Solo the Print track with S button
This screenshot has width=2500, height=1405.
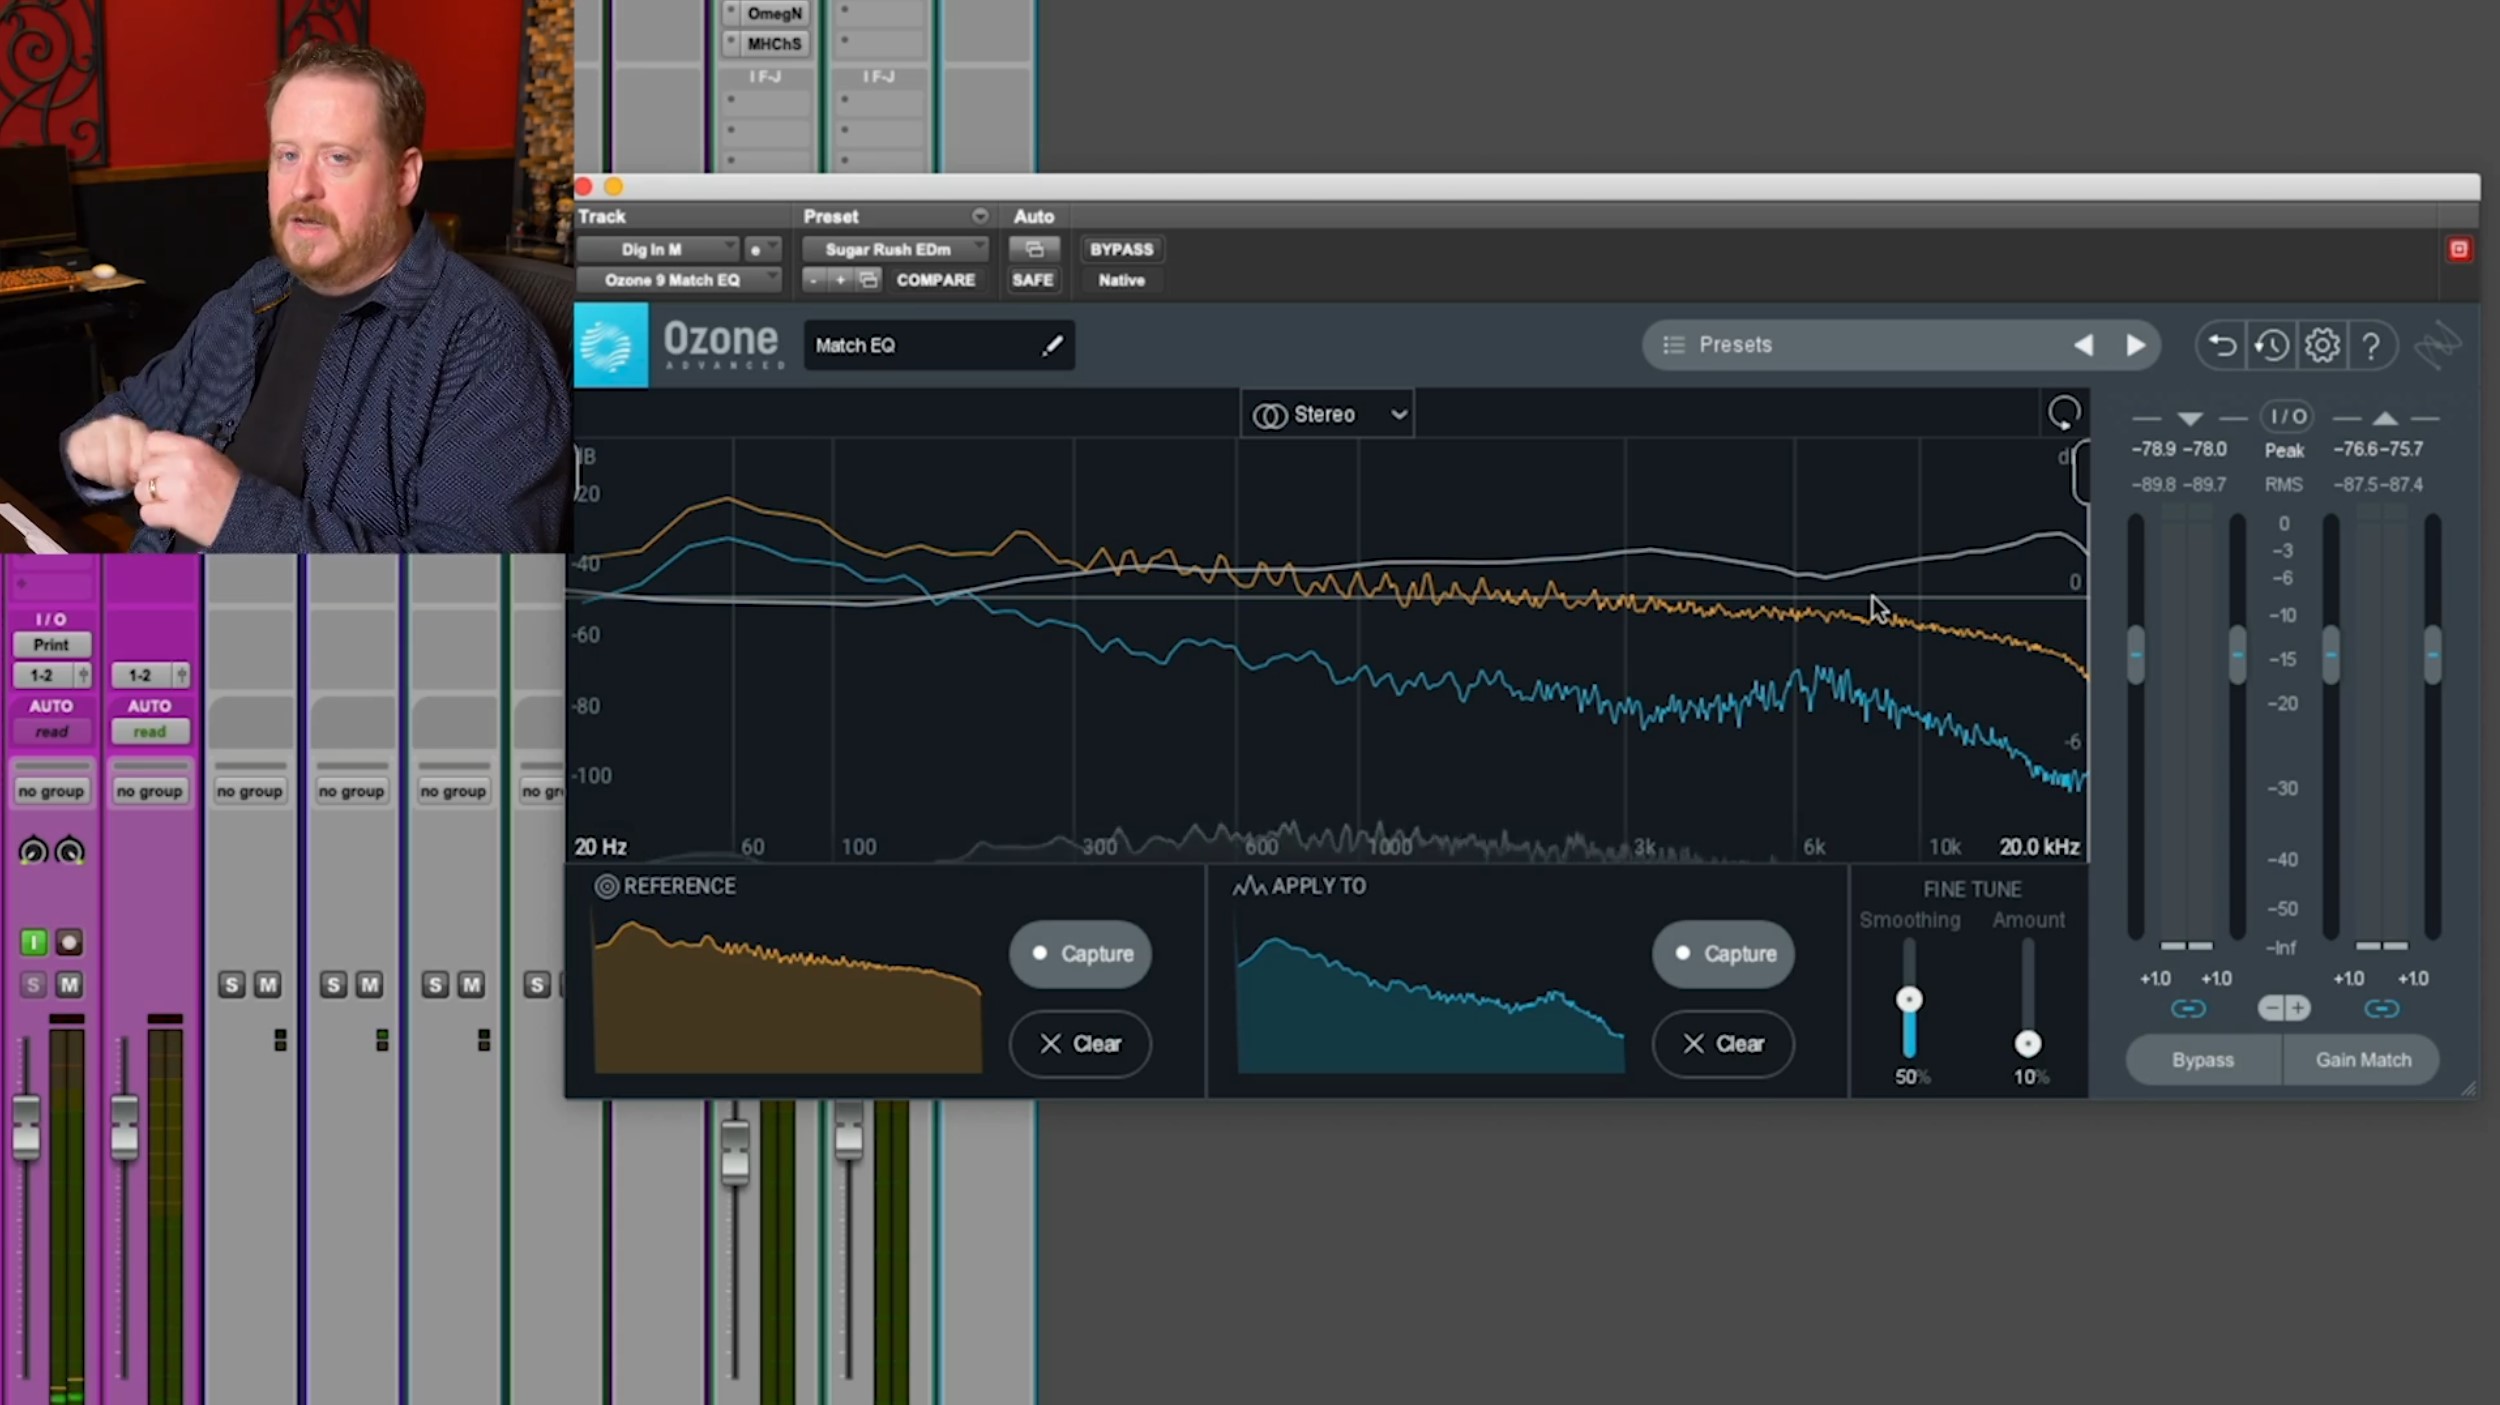33,985
